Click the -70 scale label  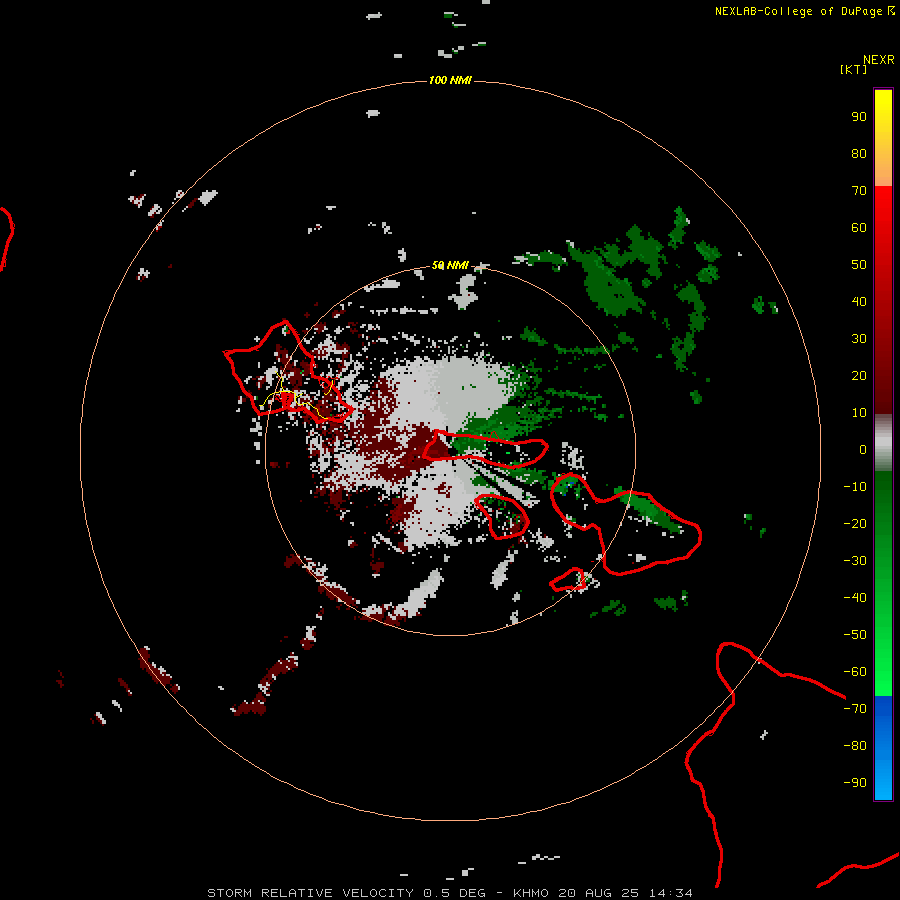point(855,709)
